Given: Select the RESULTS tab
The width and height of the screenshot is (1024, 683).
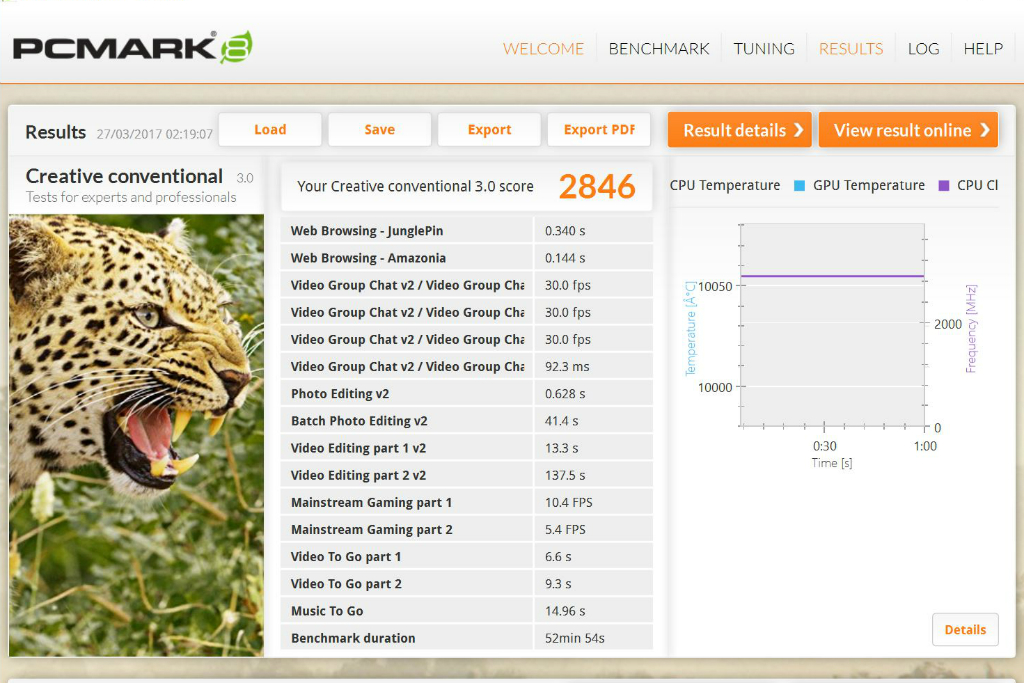Looking at the screenshot, I should (x=851, y=48).
